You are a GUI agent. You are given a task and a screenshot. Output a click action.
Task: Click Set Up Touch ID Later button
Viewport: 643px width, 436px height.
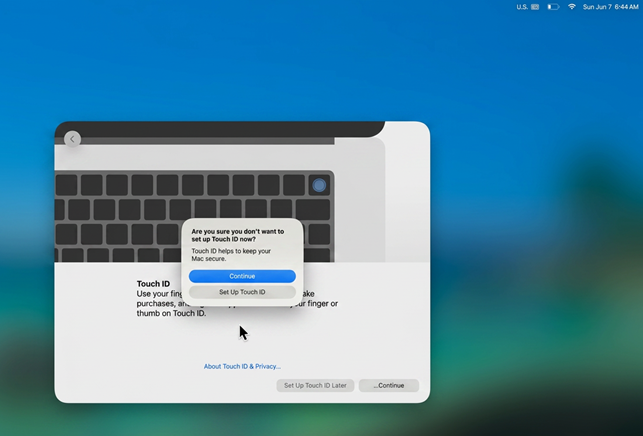pyautogui.click(x=315, y=385)
